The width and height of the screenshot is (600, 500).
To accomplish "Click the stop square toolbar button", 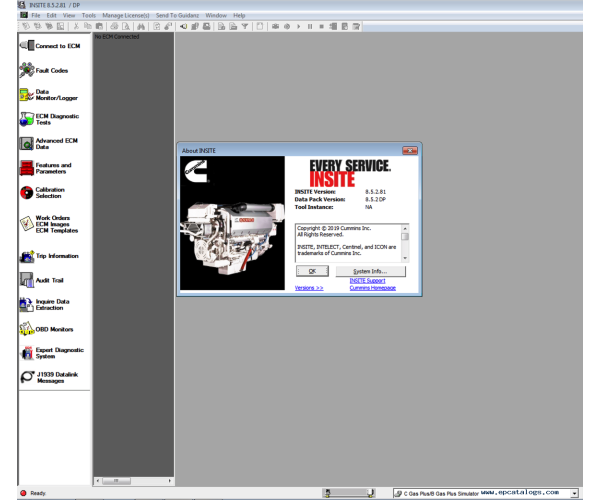I will click(321, 26).
